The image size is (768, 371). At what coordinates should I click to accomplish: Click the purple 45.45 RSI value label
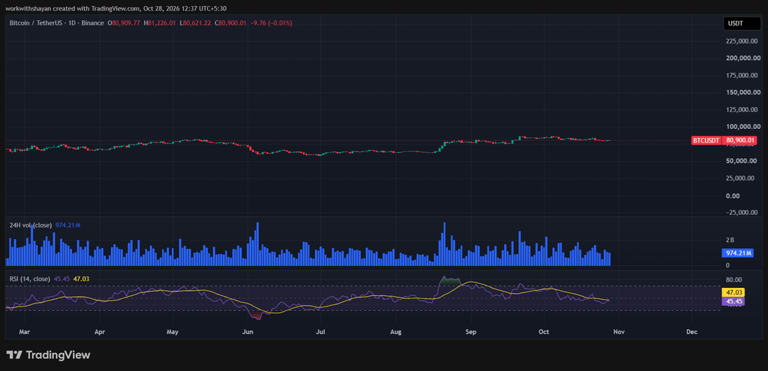[733, 301]
